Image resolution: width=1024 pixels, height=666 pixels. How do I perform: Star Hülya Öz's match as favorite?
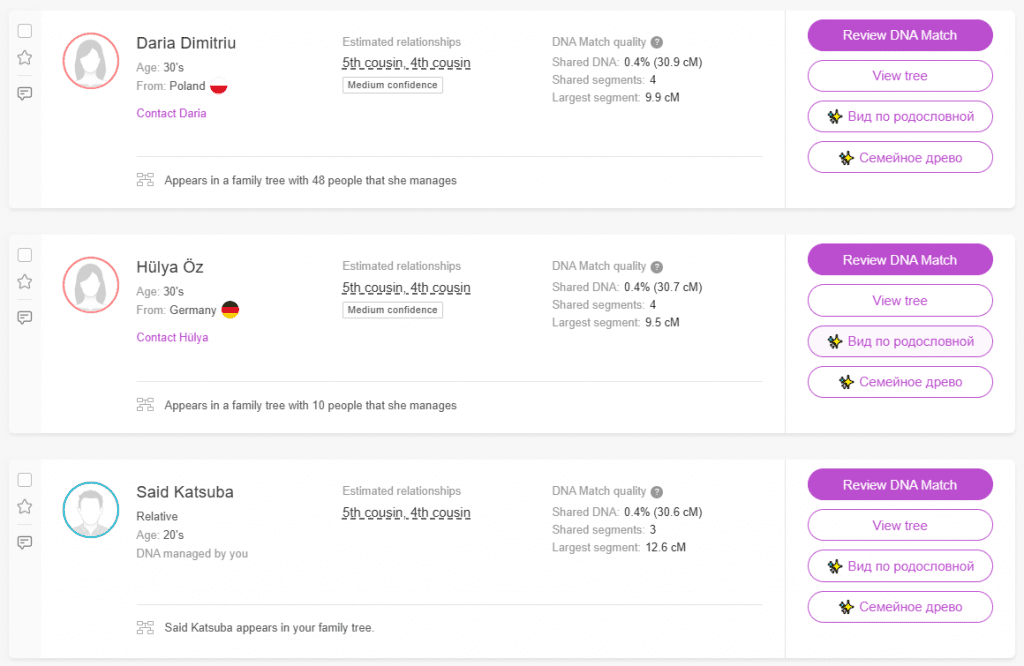tap(25, 282)
